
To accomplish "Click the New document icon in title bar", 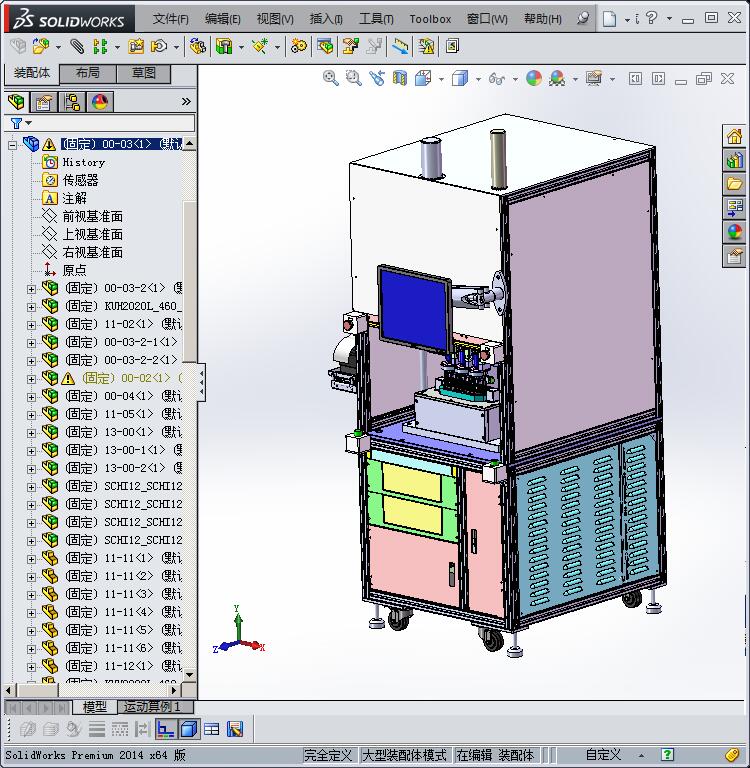I will pyautogui.click(x=609, y=19).
